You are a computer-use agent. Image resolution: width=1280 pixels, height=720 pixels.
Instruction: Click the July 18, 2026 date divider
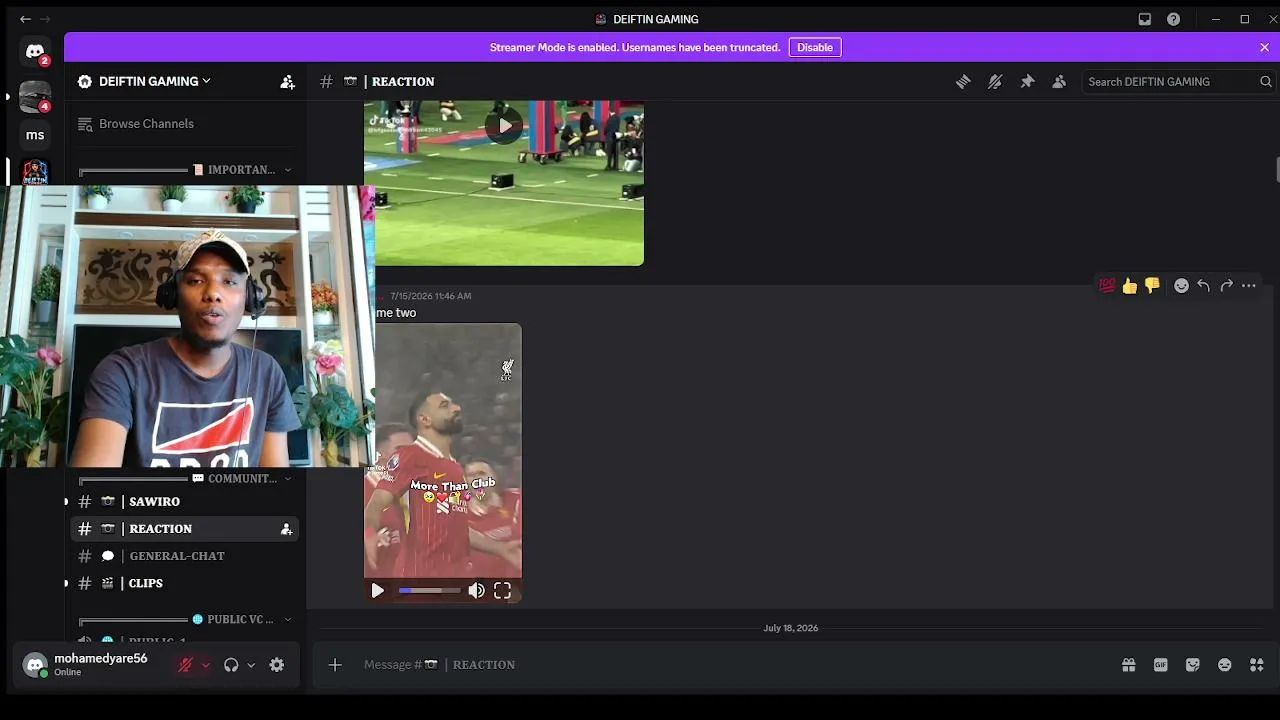(791, 628)
